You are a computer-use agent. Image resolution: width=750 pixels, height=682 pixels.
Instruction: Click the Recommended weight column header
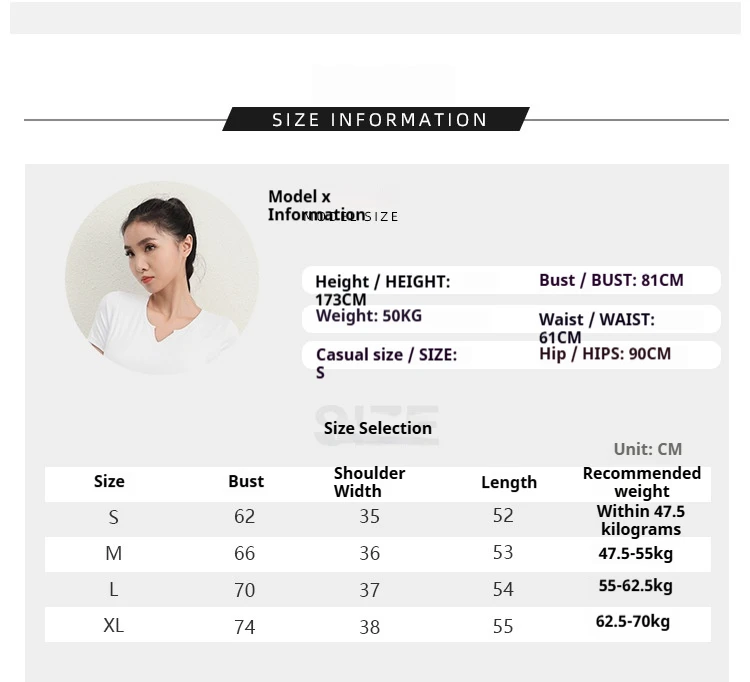[x=642, y=482]
